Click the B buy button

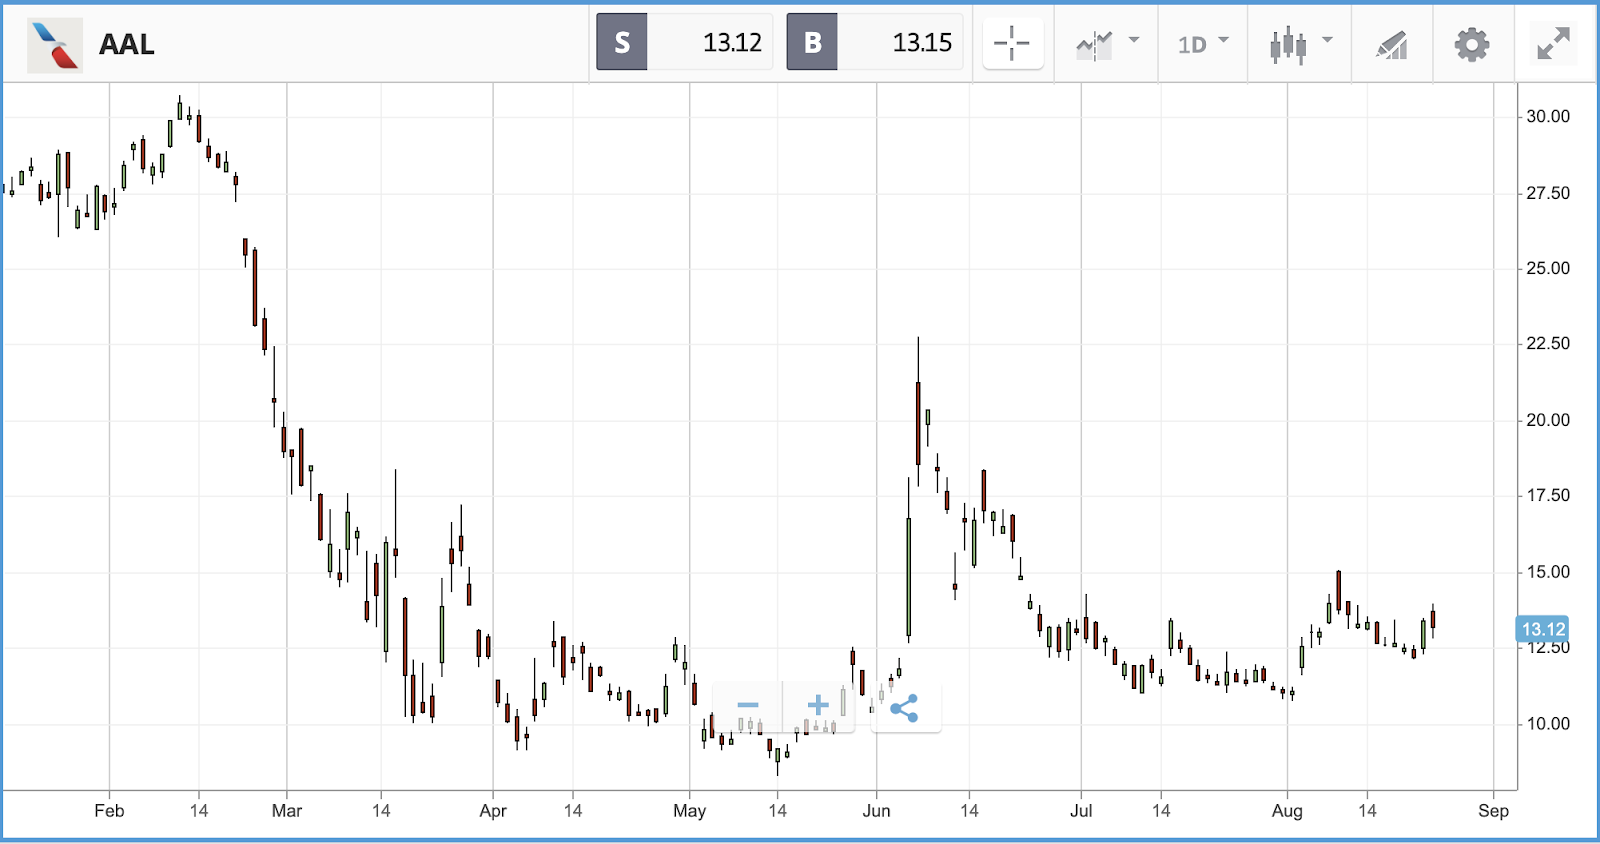[812, 43]
